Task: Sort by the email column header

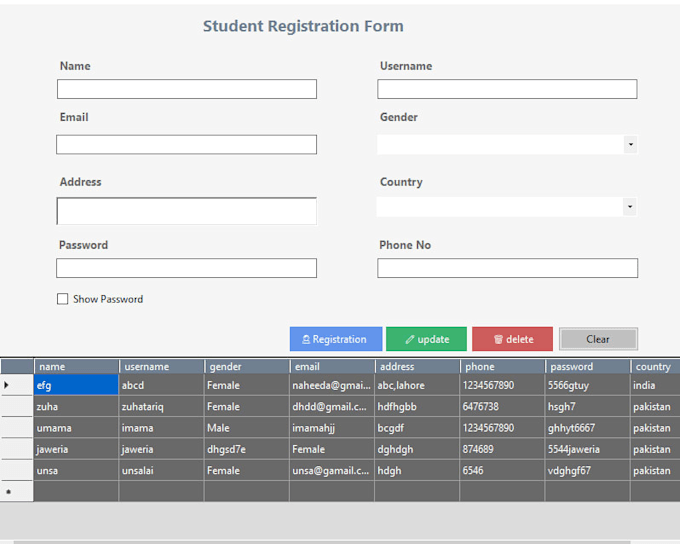Action: tap(332, 367)
